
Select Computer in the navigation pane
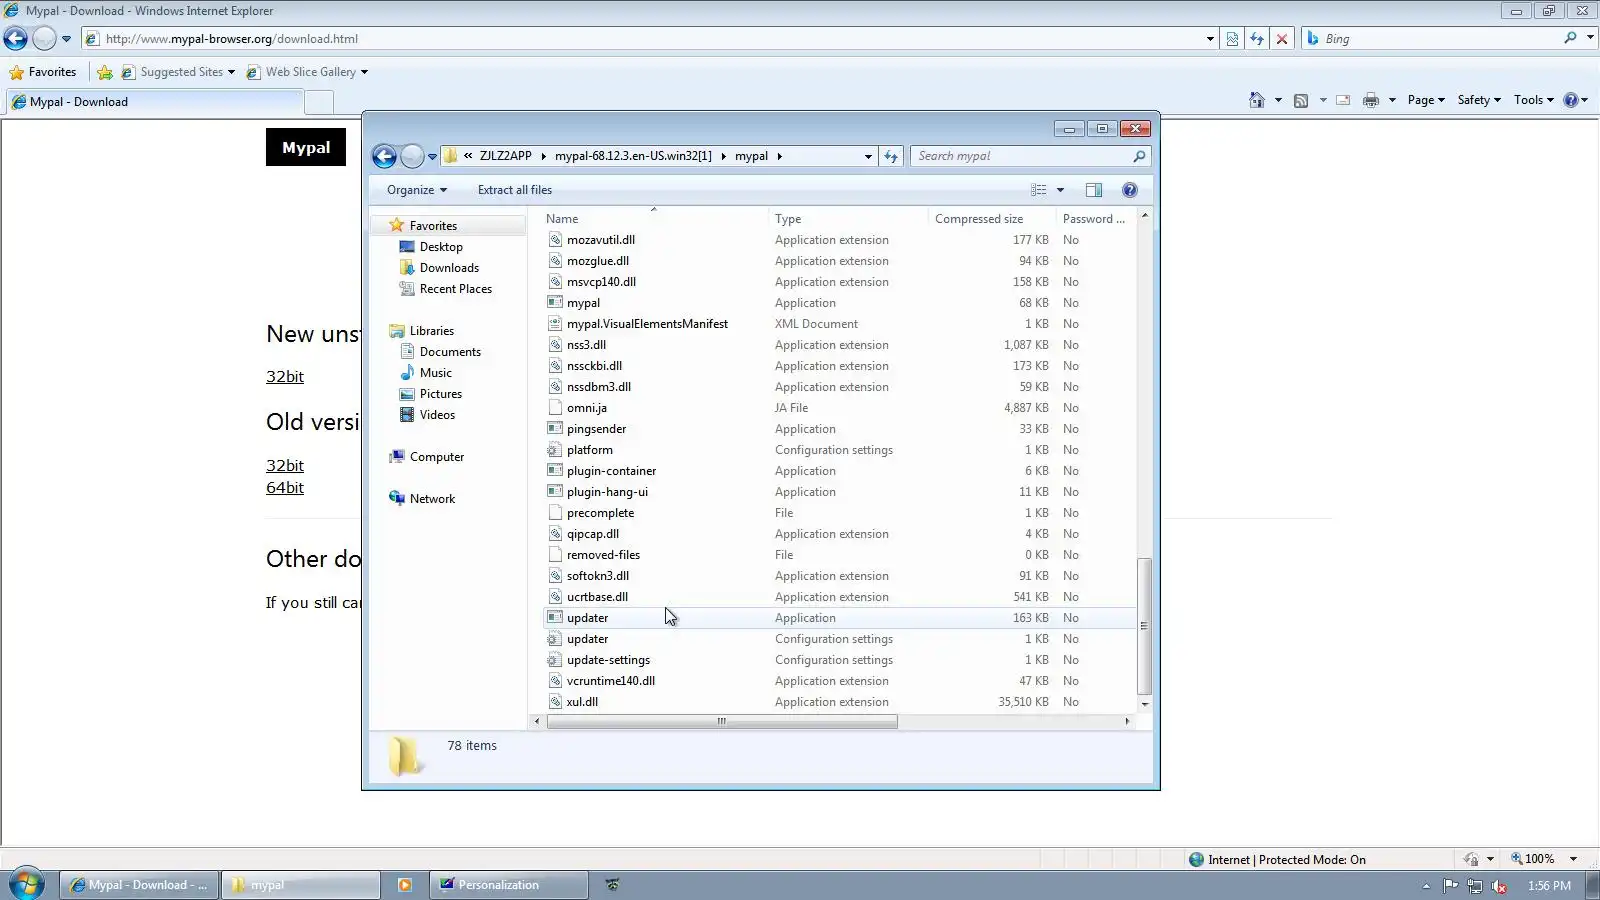click(437, 457)
